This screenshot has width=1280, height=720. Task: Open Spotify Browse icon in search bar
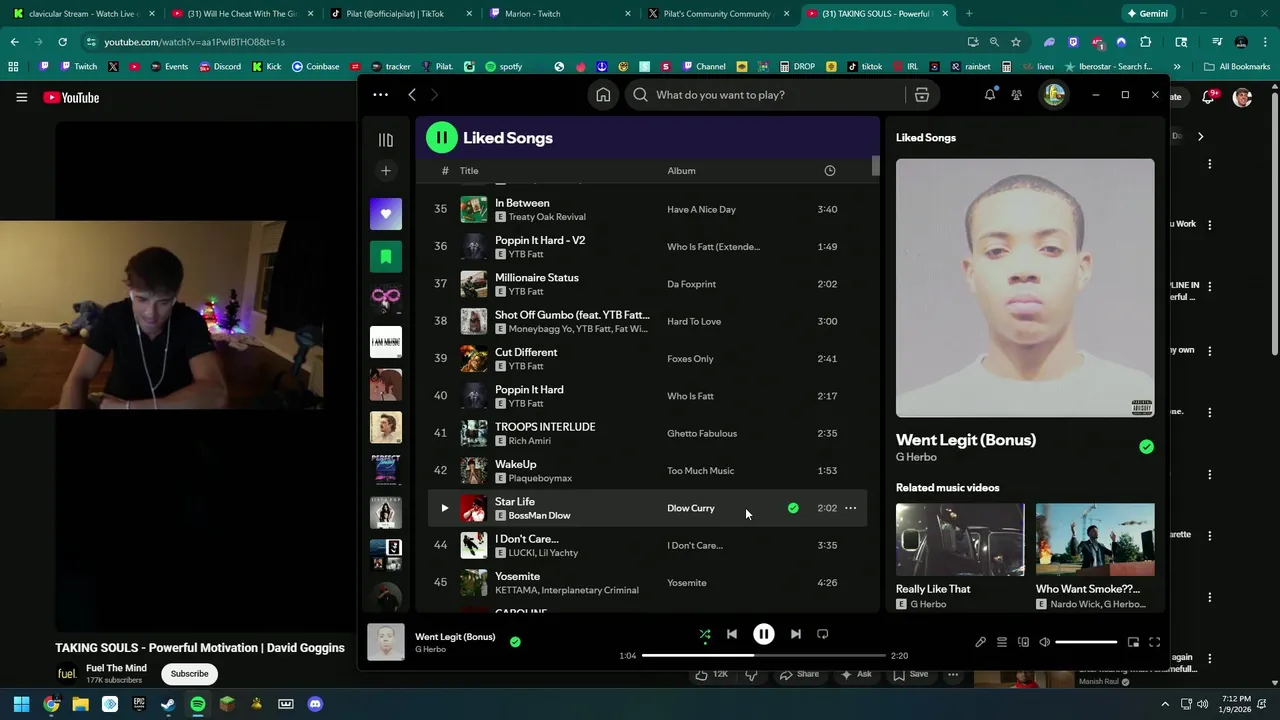[922, 95]
